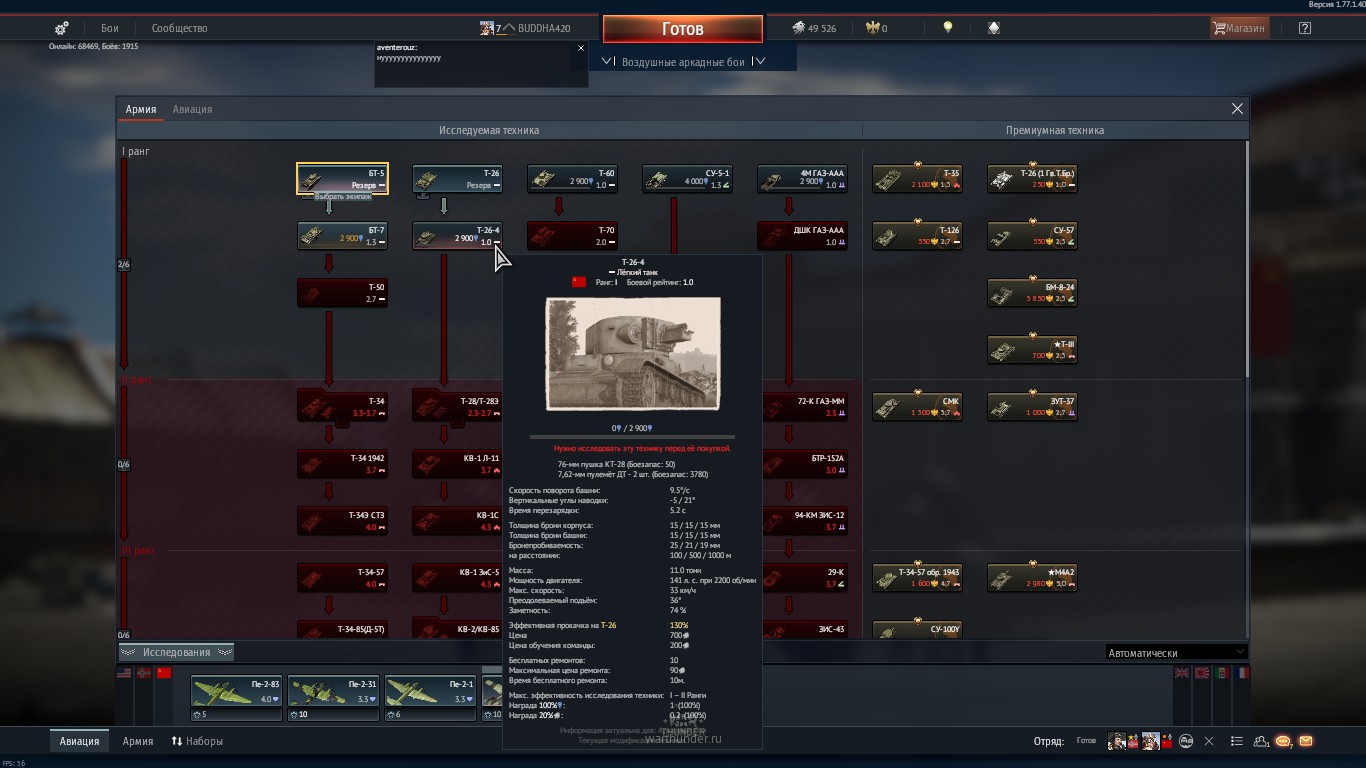This screenshot has height=768, width=1366.
Task: Choose the Japan flag nation
Action: coord(1202,673)
